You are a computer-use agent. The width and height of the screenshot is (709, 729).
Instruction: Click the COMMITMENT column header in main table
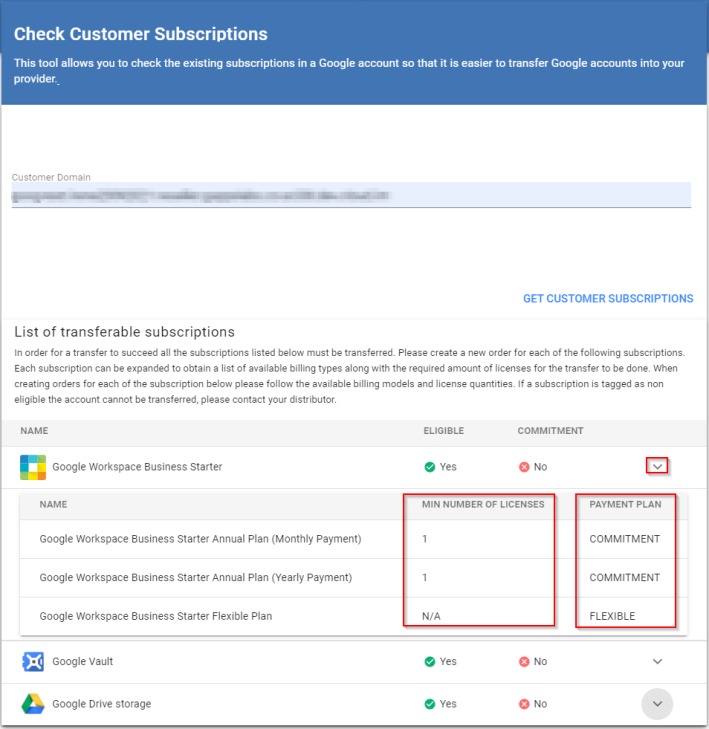tap(550, 431)
